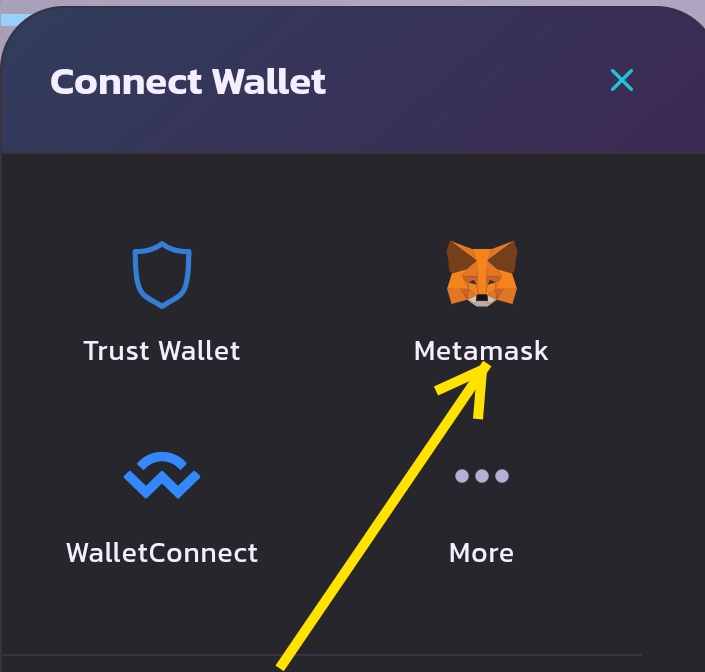Click the yellow arrow's tail near the bottom
Viewport: 705px width, 672px height.
284,663
